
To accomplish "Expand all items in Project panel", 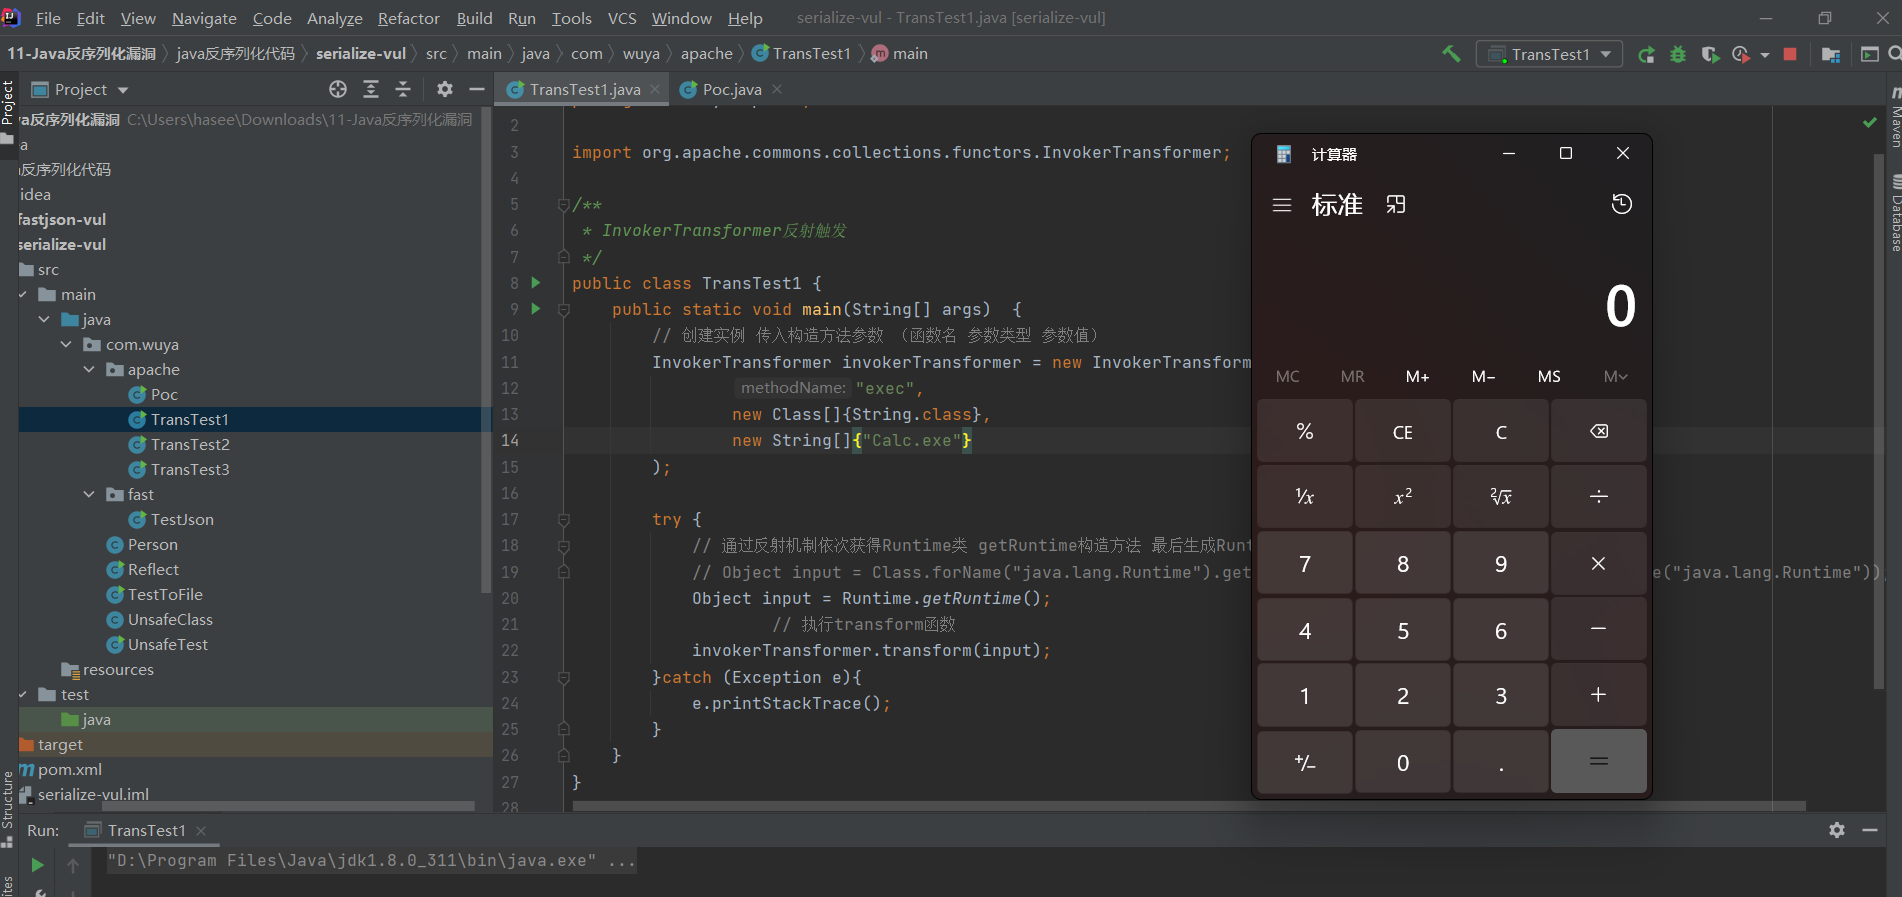I will (371, 89).
